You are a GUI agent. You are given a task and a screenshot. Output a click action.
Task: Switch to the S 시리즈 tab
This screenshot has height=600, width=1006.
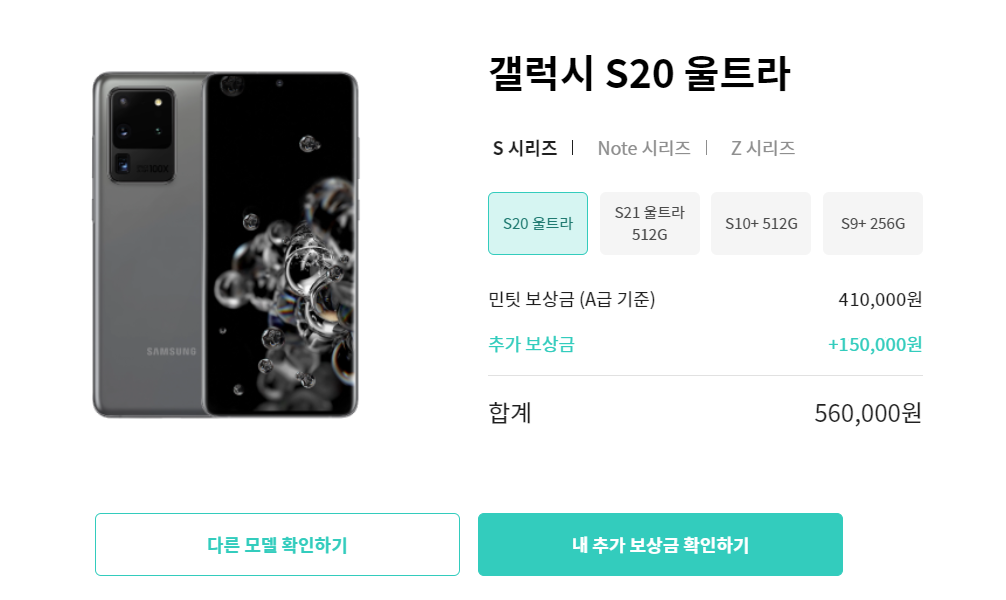tap(524, 148)
